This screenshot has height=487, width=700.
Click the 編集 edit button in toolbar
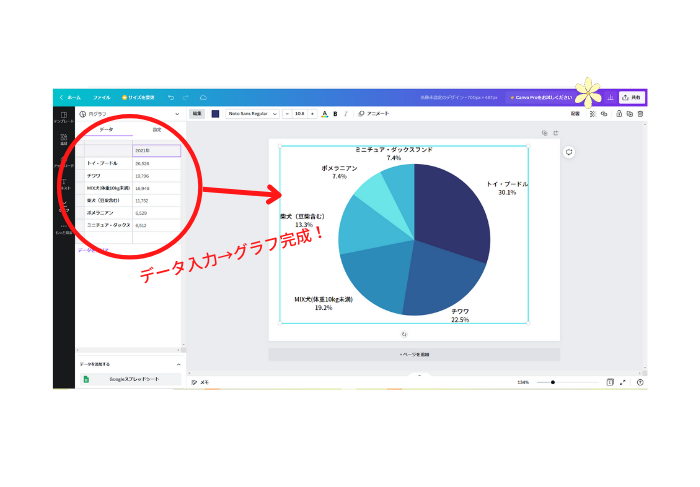coord(197,114)
